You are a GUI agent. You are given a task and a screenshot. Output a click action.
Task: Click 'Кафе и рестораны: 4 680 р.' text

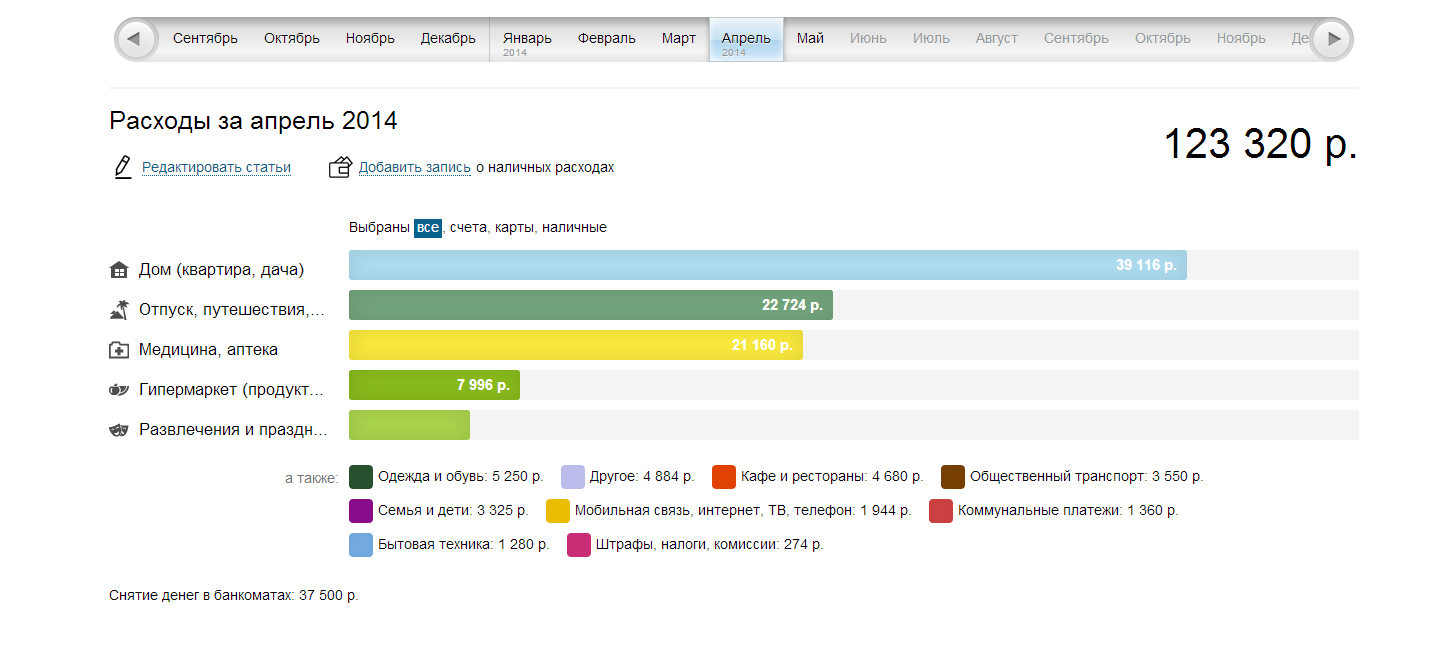click(832, 477)
